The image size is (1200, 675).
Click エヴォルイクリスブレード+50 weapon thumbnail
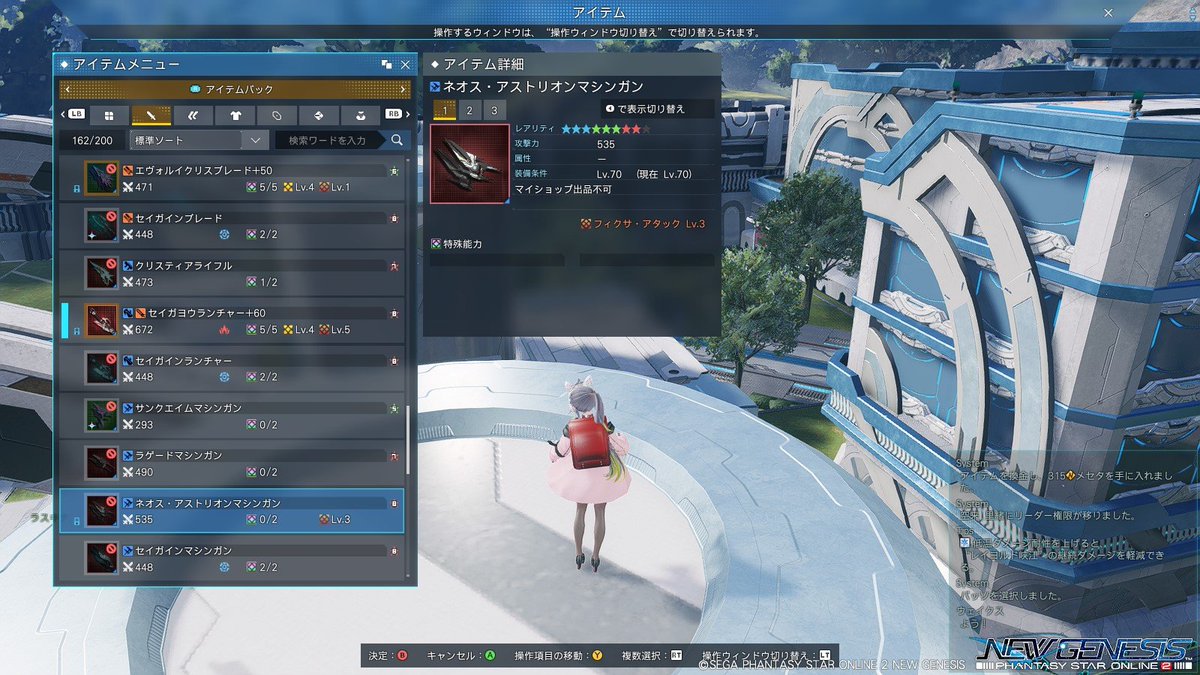coord(102,179)
